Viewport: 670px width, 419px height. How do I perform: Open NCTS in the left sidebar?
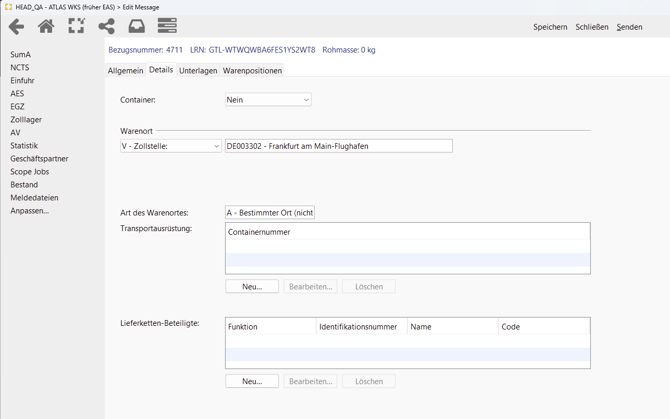(x=20, y=67)
